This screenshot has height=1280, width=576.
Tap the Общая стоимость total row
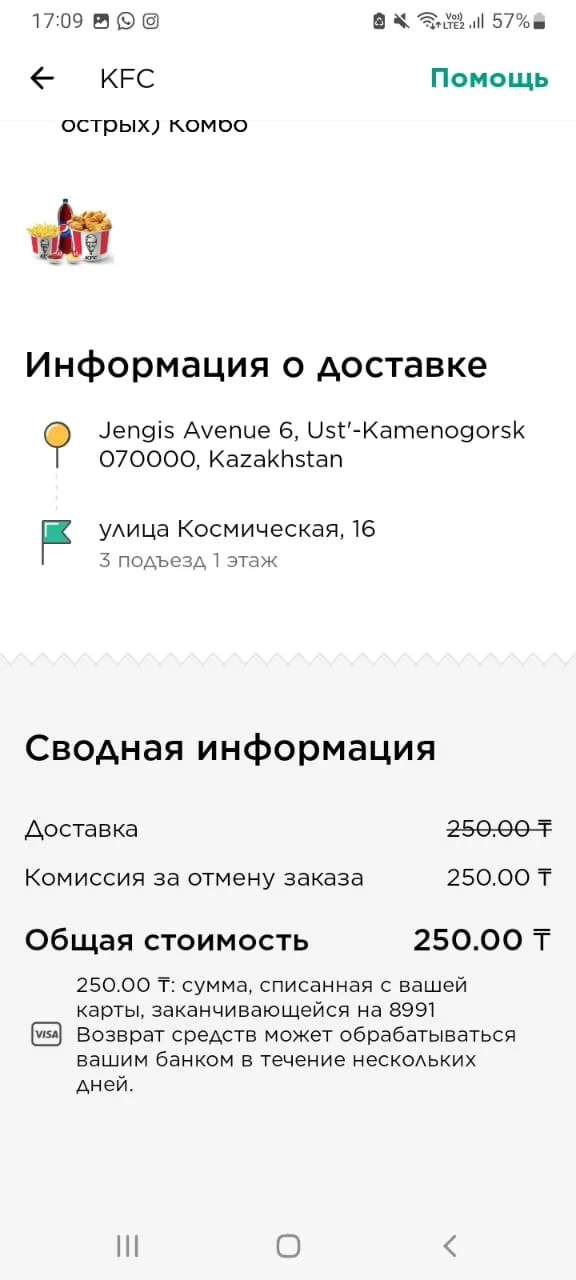pos(288,940)
